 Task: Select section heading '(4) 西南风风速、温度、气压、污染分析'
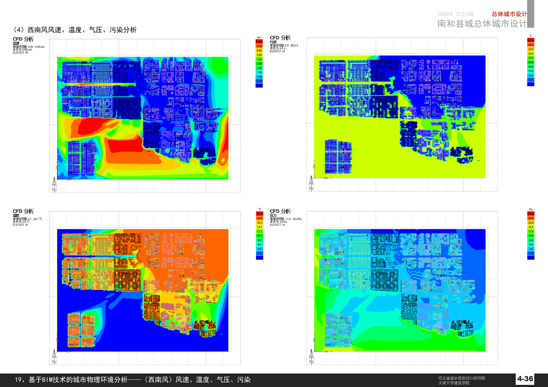[74, 30]
